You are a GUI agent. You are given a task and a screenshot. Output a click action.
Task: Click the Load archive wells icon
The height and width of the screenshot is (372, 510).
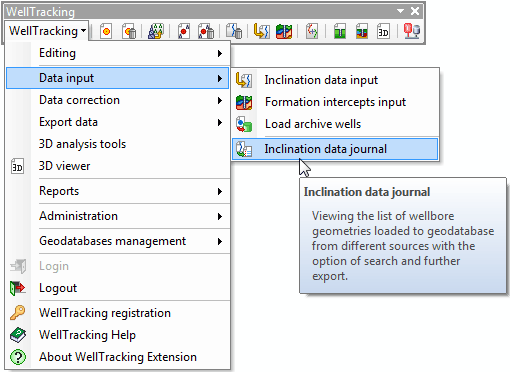click(x=244, y=124)
